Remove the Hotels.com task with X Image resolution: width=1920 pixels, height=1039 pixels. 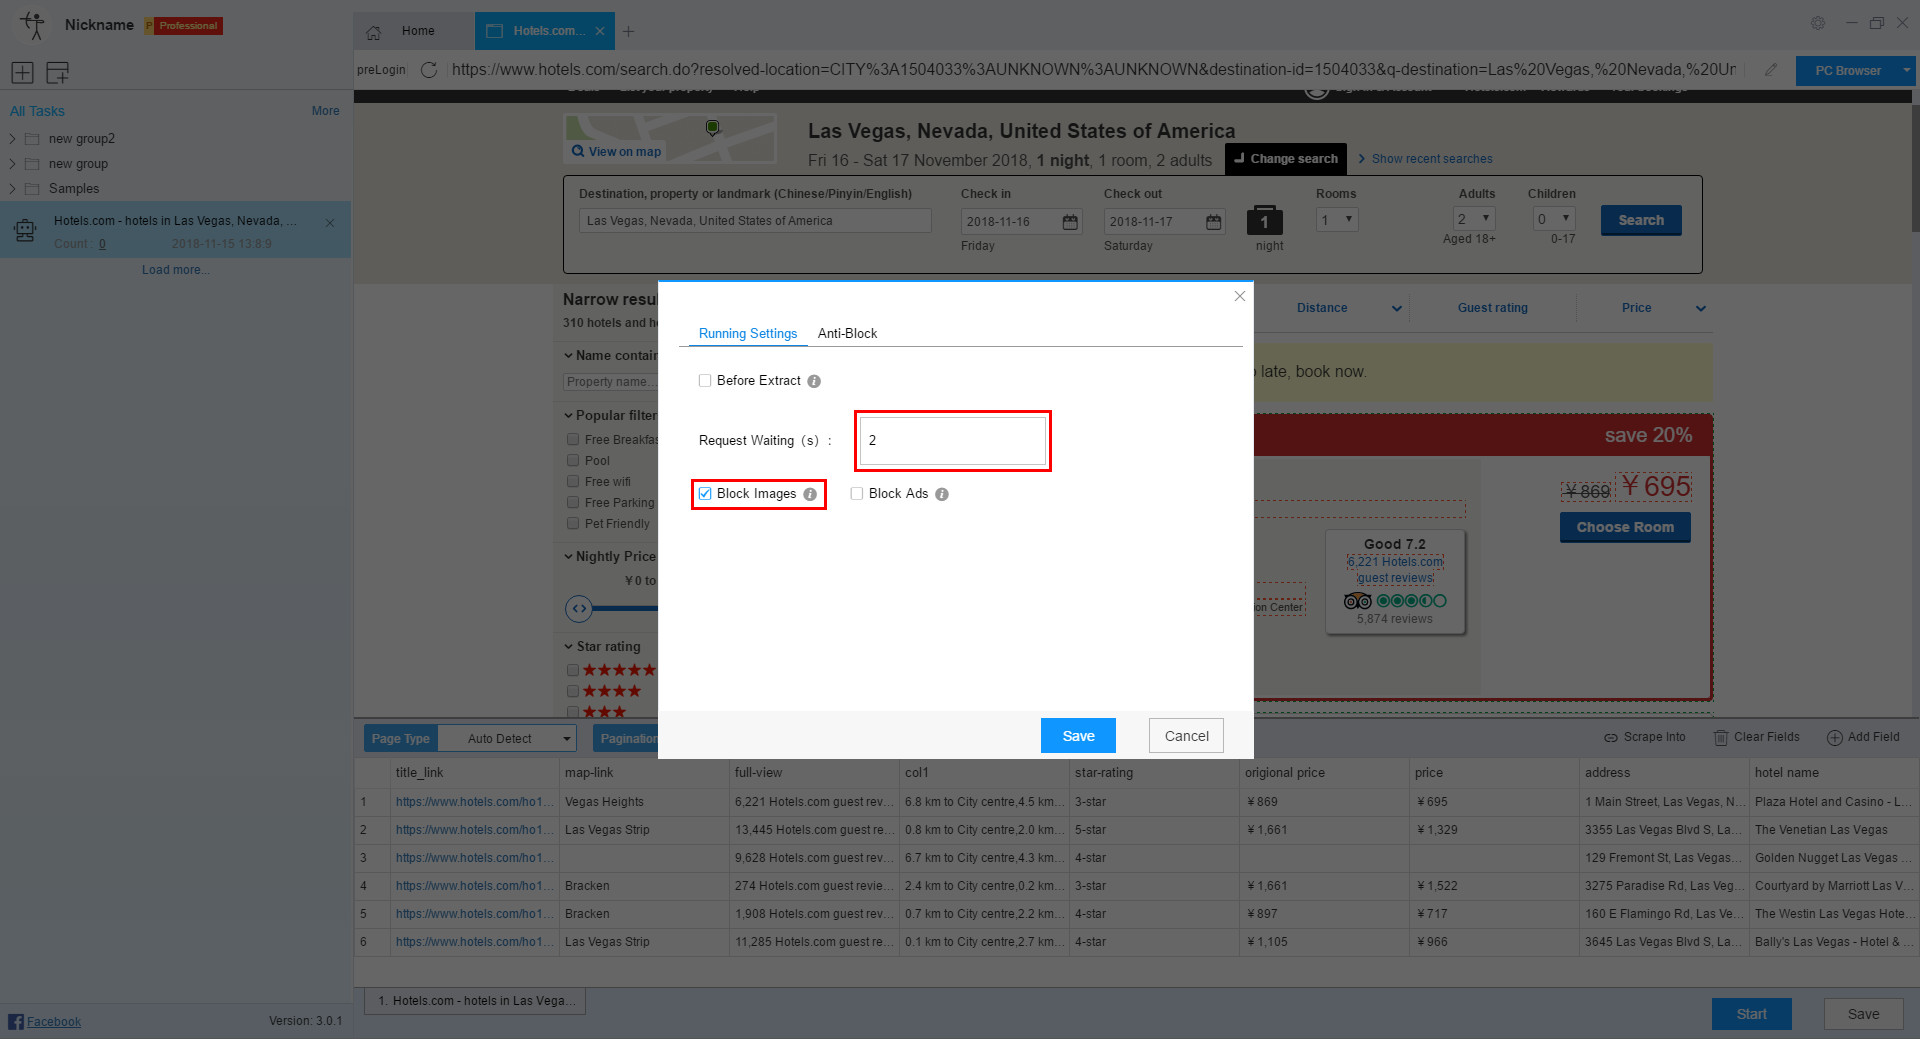(x=330, y=223)
